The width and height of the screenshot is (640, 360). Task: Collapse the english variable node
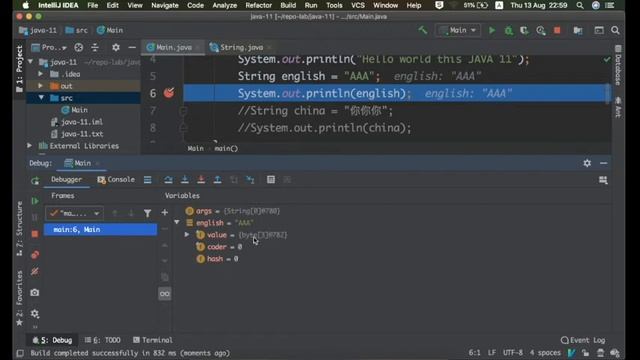[x=177, y=222]
